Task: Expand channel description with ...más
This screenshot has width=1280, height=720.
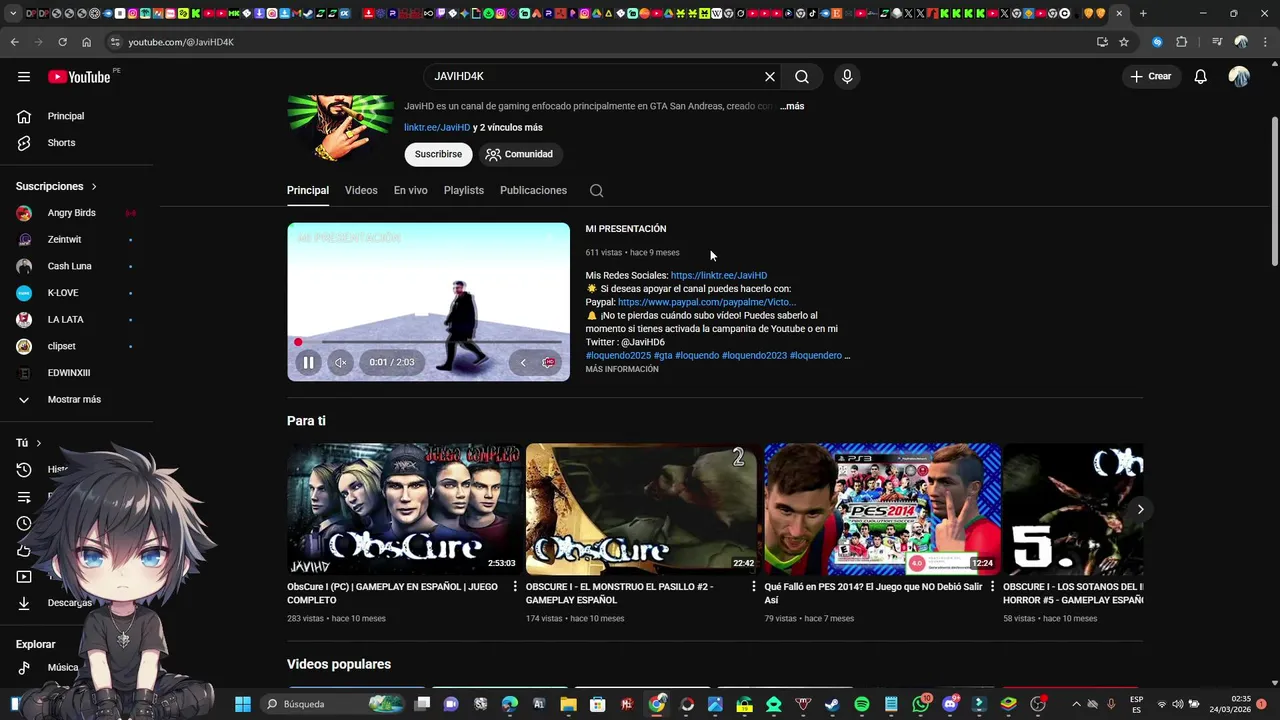Action: (792, 106)
